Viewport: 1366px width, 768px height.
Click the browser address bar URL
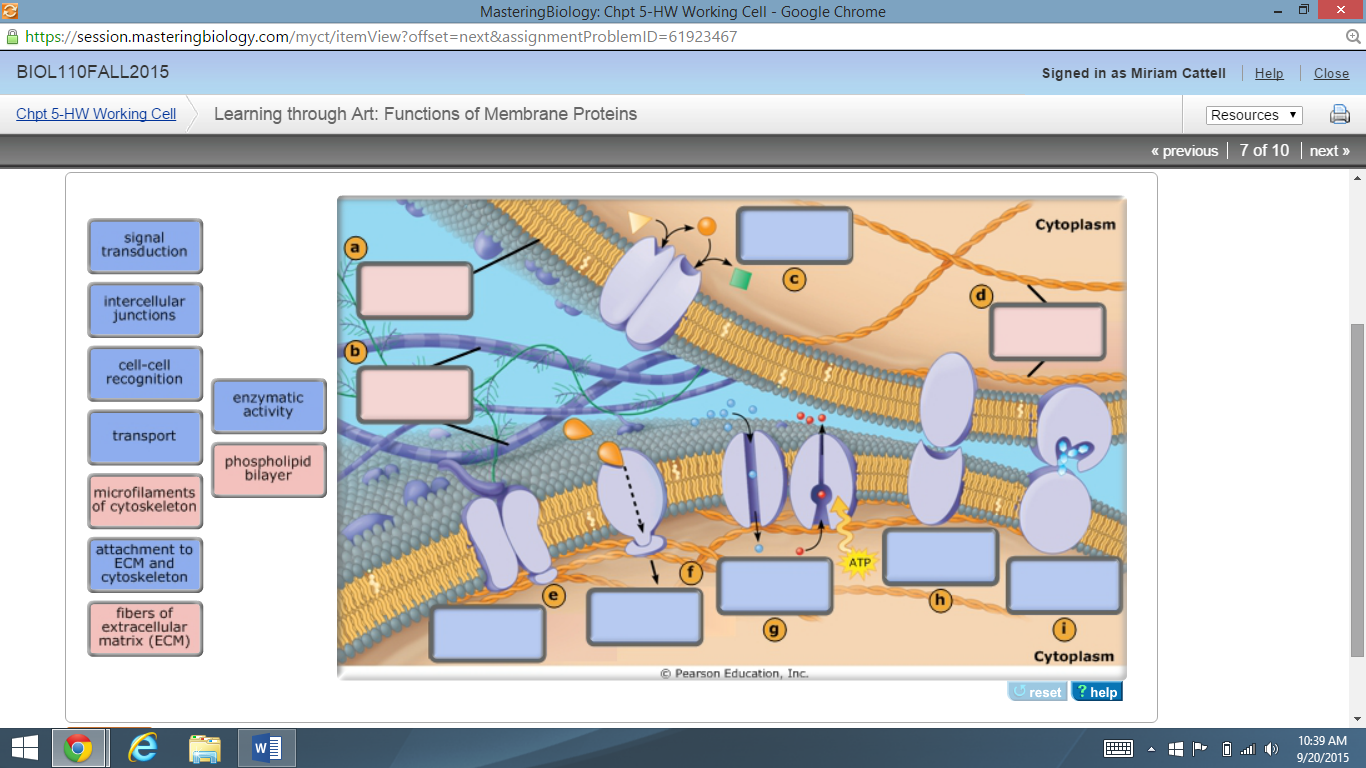point(381,36)
